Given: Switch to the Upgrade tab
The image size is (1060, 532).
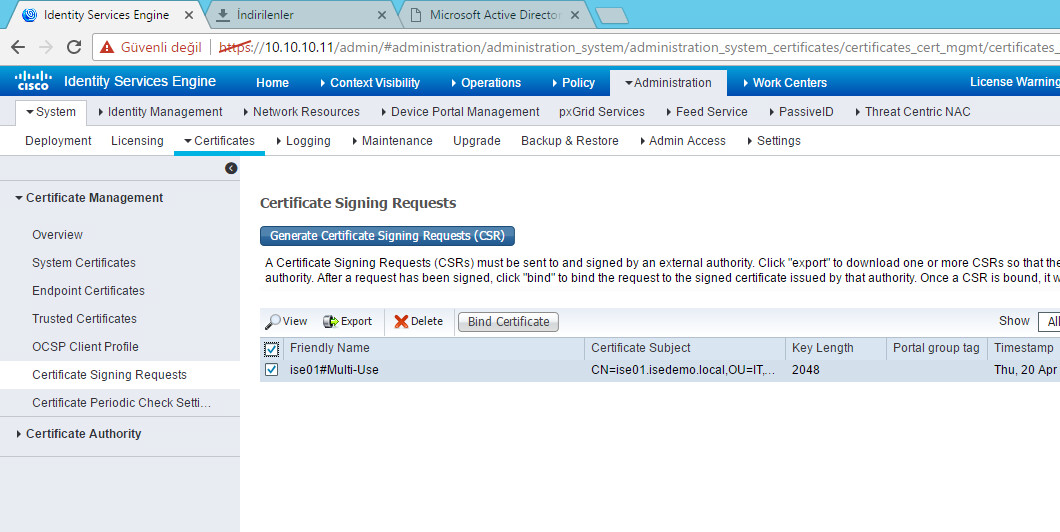Looking at the screenshot, I should tap(477, 141).
